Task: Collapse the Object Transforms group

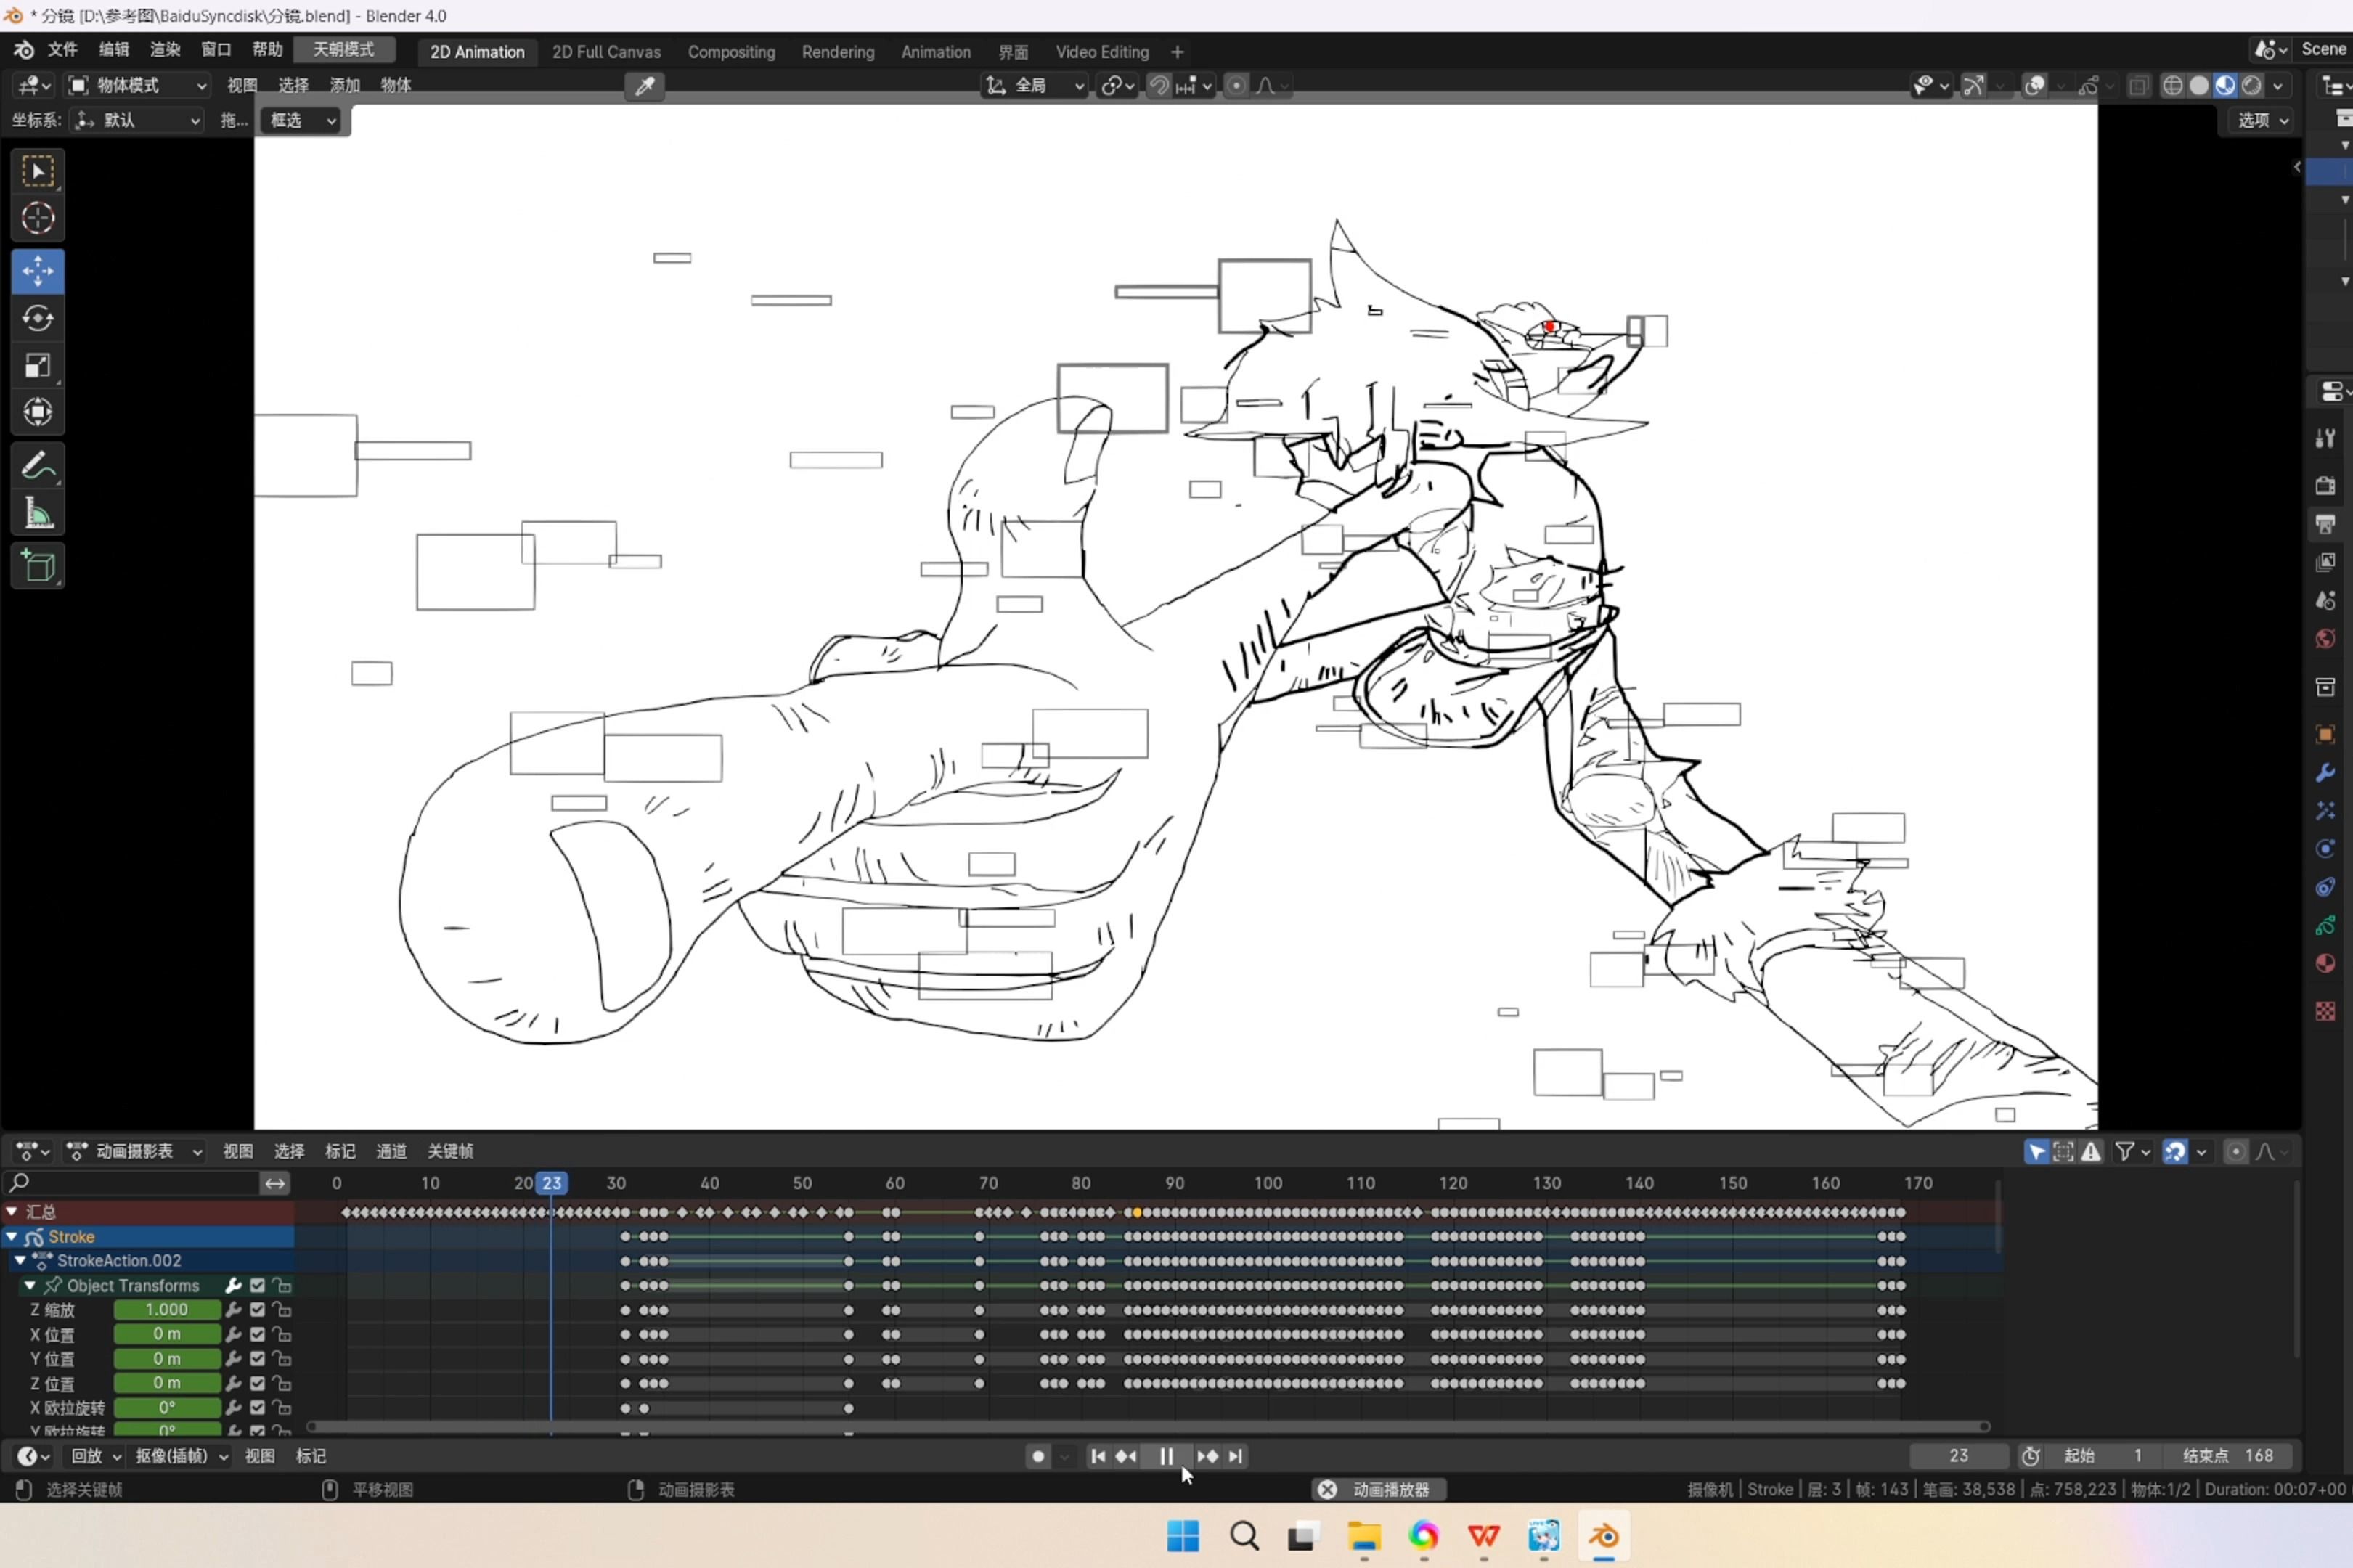Action: pyautogui.click(x=30, y=1285)
